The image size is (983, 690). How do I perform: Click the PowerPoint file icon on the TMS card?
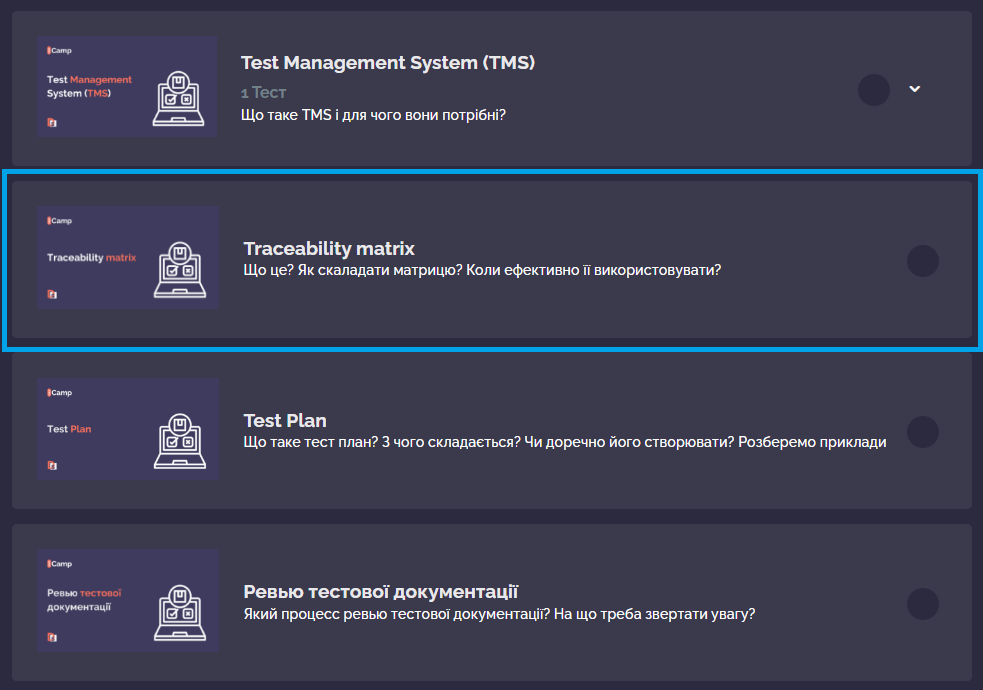pos(51,122)
